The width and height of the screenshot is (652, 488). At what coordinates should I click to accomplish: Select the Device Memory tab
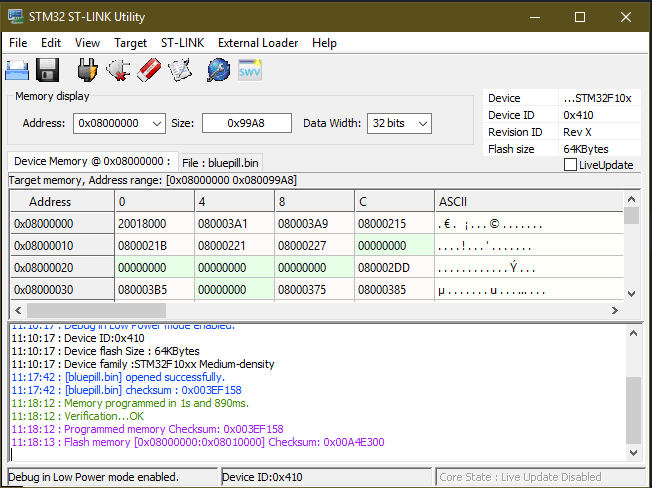[91, 161]
